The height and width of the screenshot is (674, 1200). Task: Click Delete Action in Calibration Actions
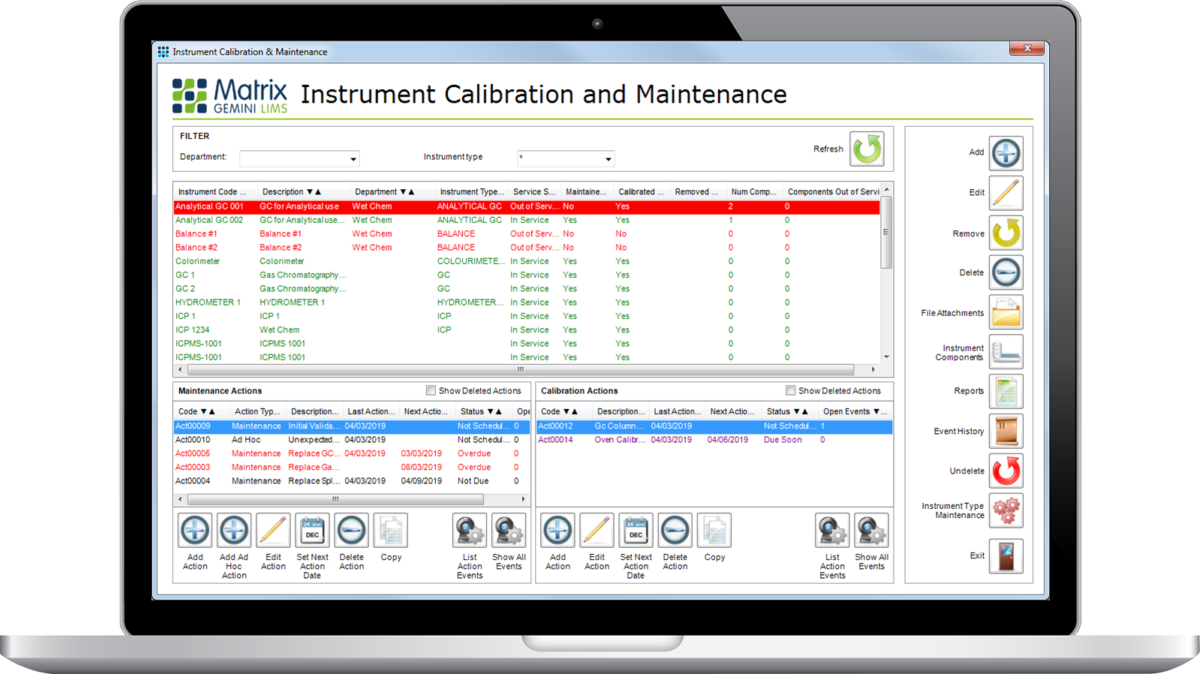click(675, 530)
